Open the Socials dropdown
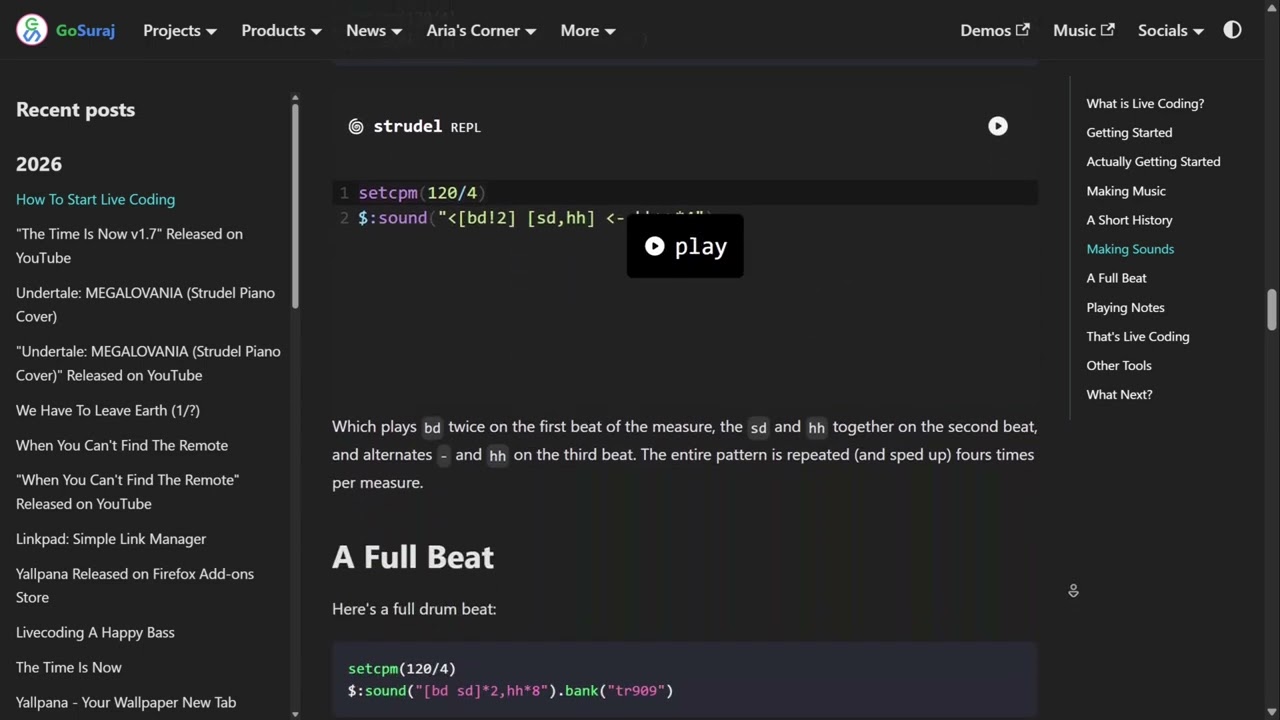1280x720 pixels. pyautogui.click(x=1170, y=30)
